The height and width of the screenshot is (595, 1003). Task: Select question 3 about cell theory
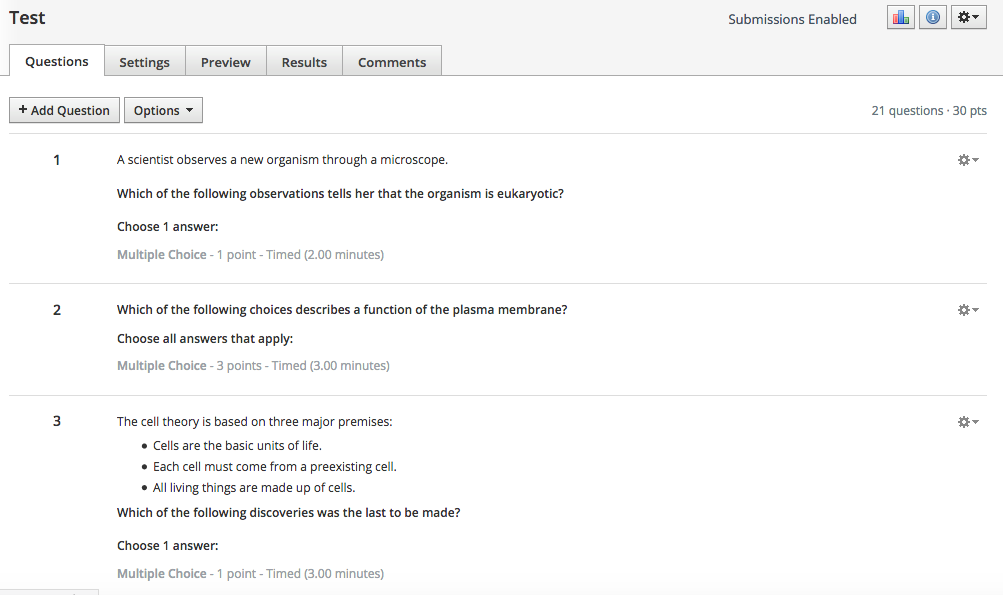pos(288,513)
